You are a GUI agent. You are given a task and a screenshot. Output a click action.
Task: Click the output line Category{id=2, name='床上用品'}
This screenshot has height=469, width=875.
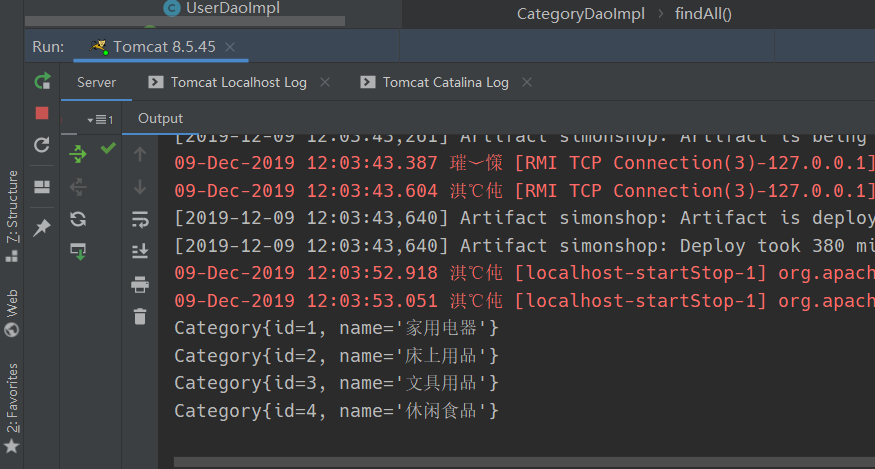click(x=336, y=356)
